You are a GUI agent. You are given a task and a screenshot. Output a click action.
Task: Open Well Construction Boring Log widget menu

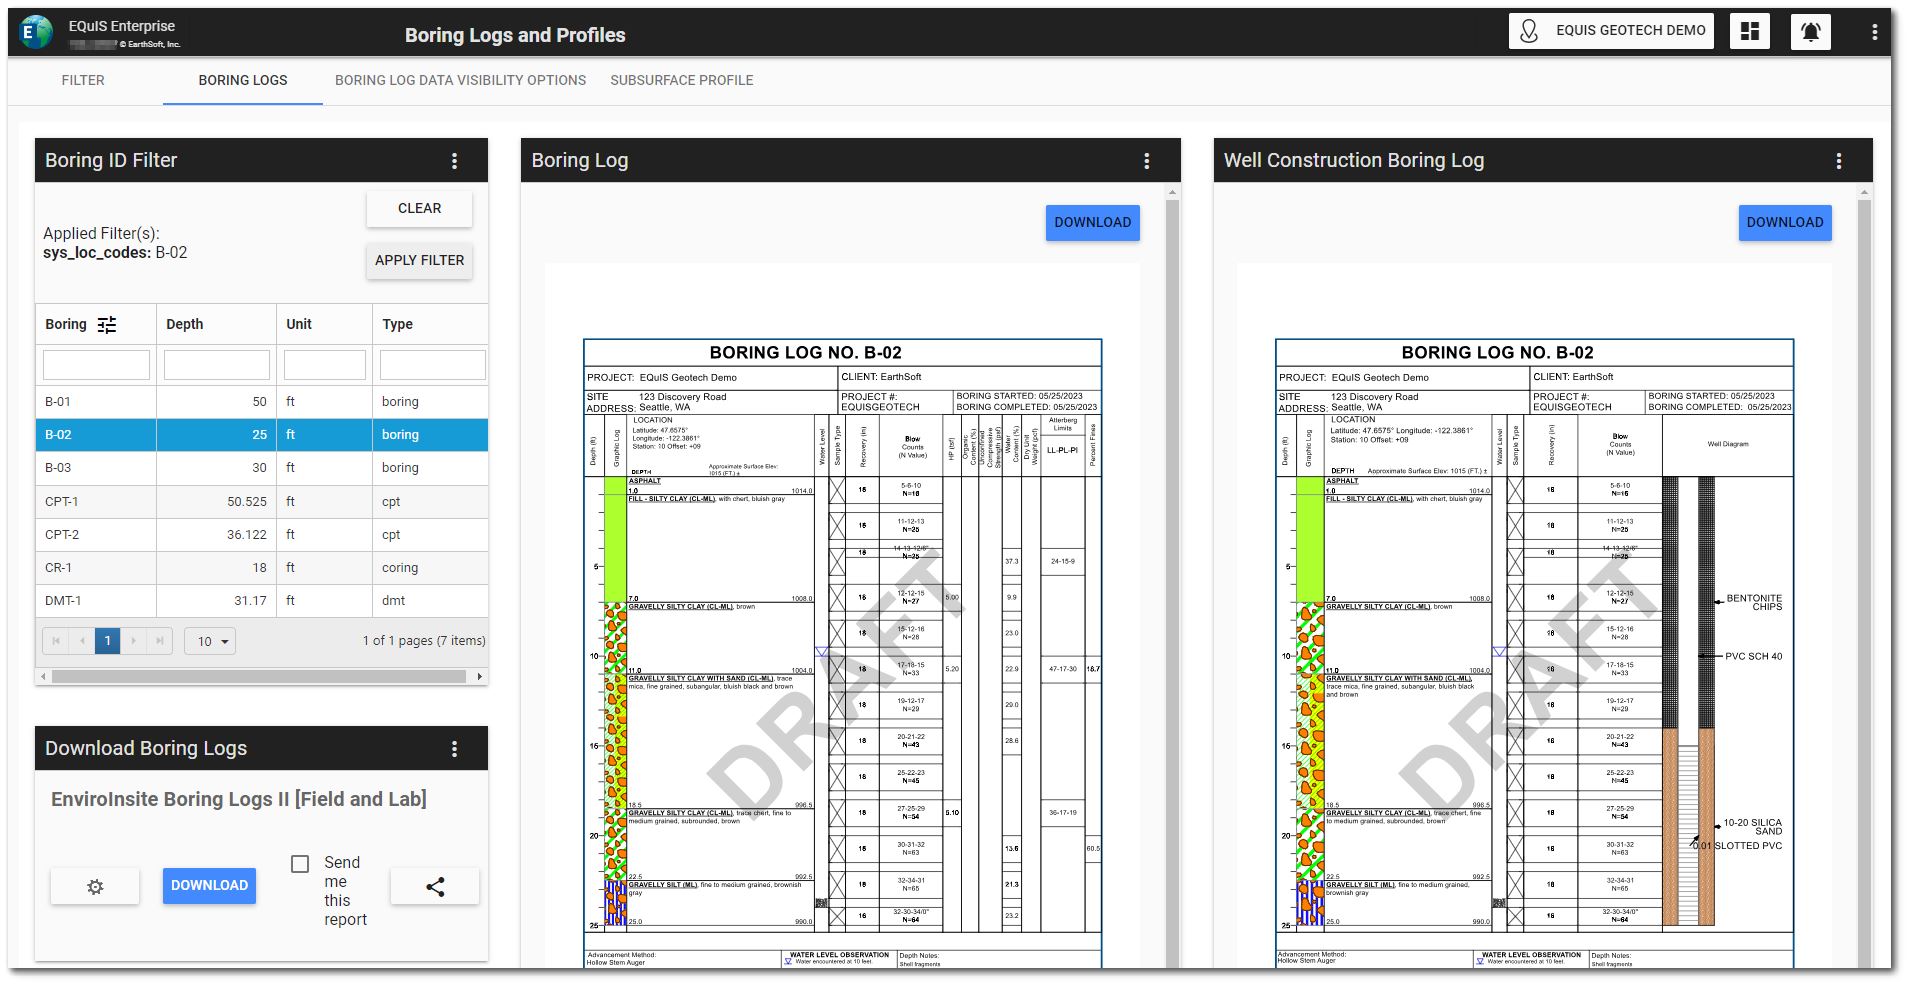click(1839, 161)
